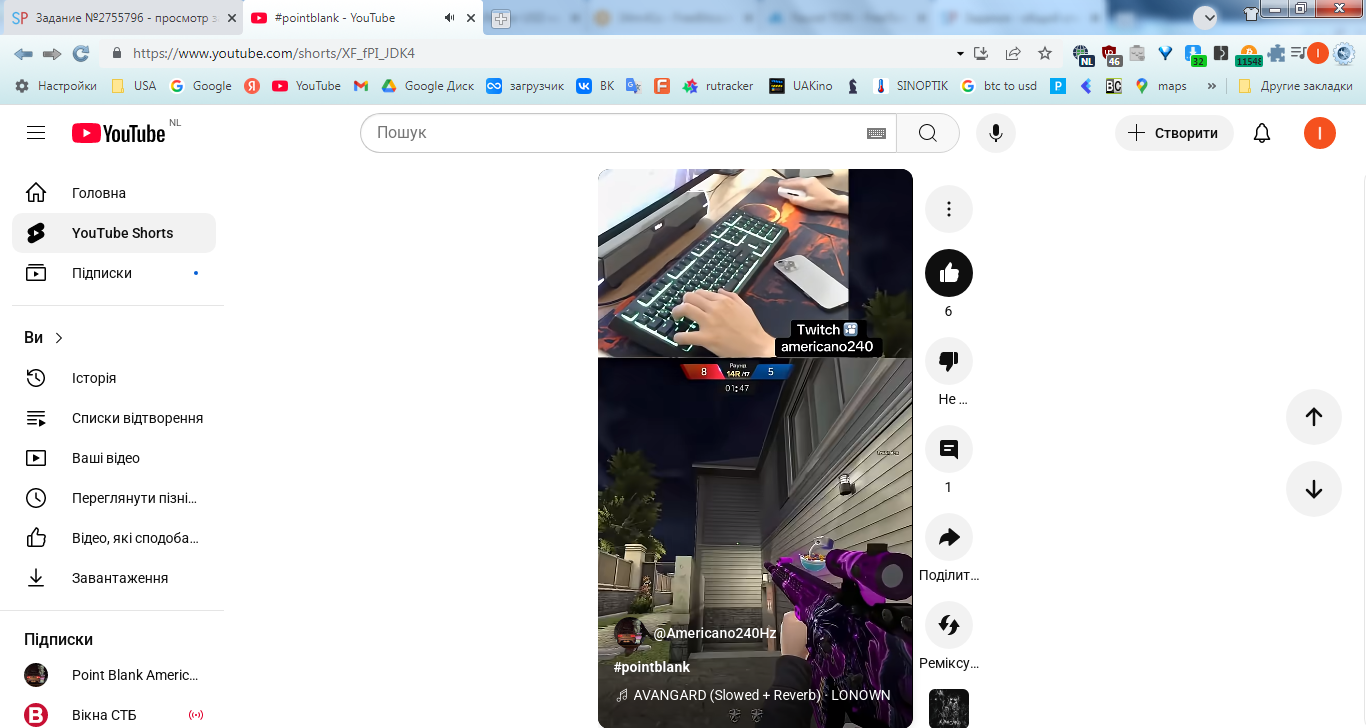
Task: Open the NL VPN extension icon
Action: click(1082, 54)
